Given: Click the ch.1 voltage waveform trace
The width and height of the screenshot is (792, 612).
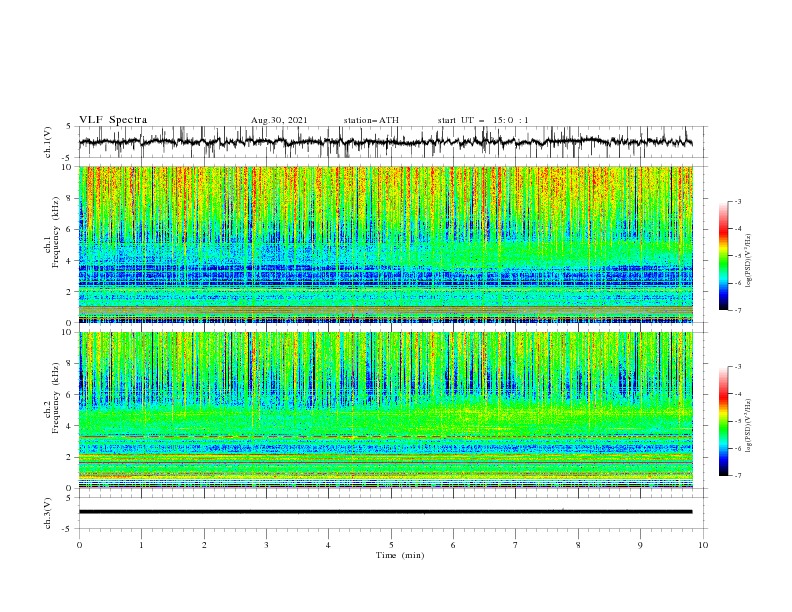Looking at the screenshot, I should (x=385, y=142).
